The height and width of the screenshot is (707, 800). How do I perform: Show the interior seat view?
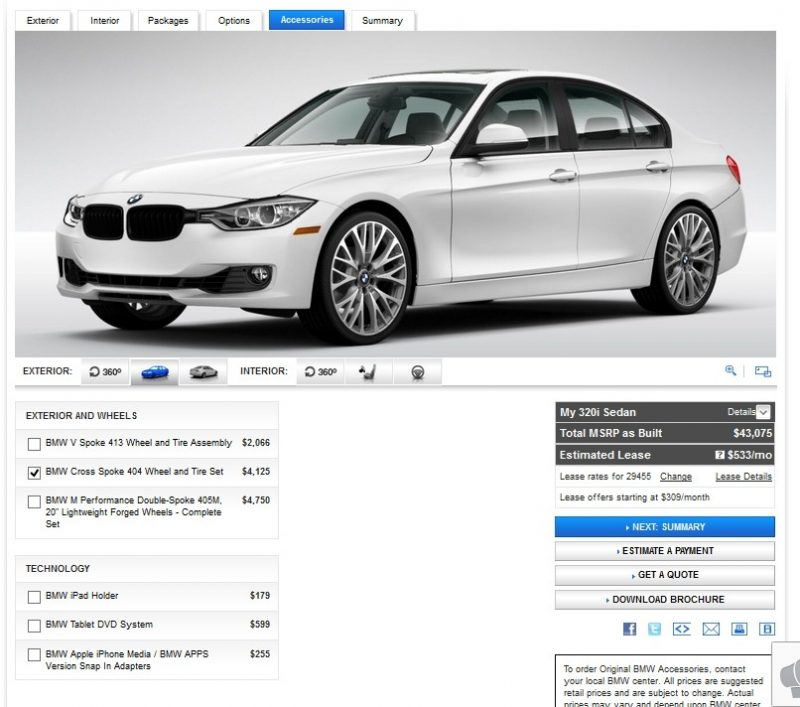pyautogui.click(x=368, y=372)
